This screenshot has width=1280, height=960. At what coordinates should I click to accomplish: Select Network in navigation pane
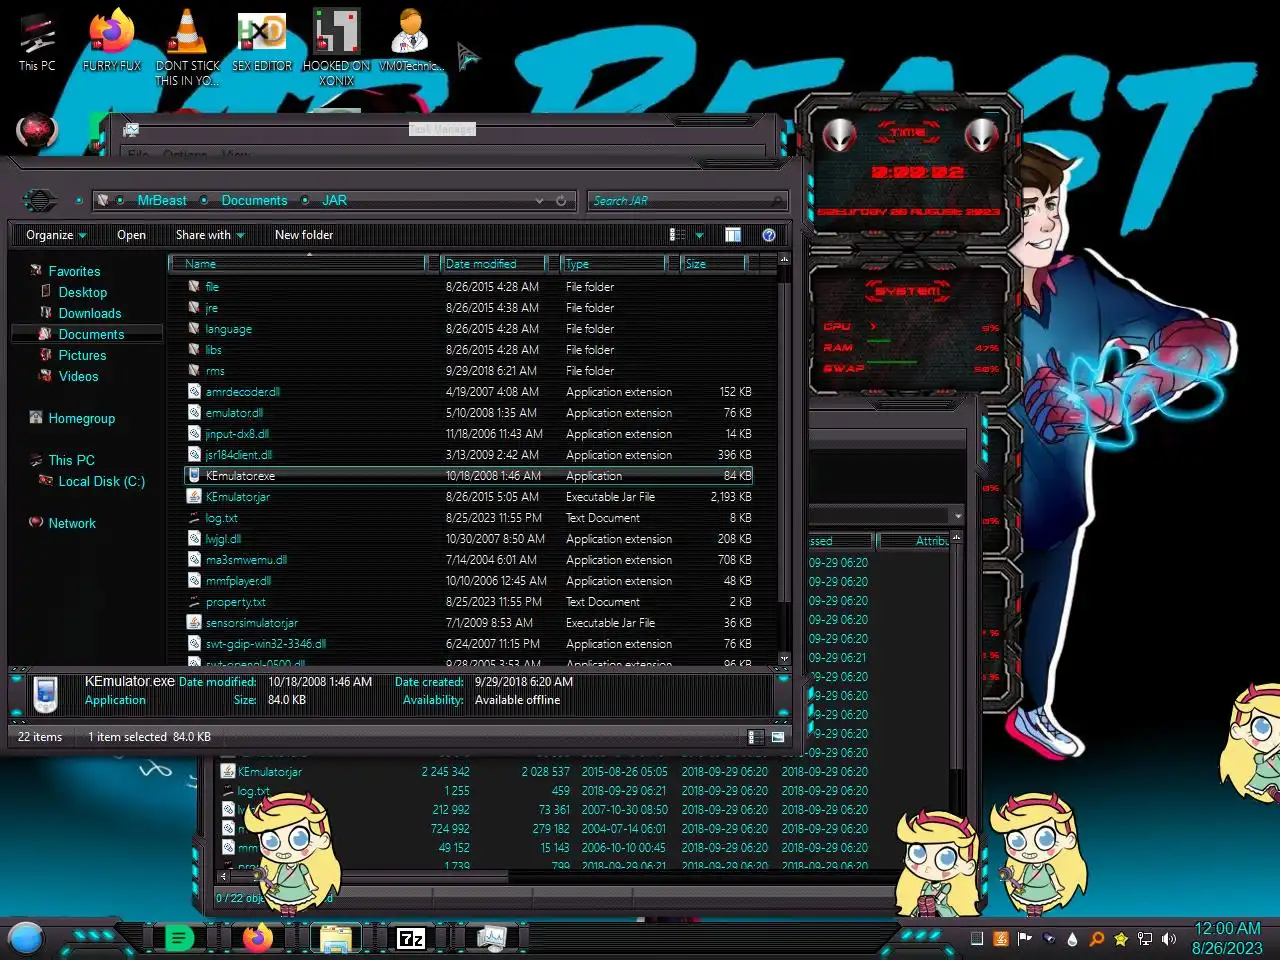click(72, 523)
